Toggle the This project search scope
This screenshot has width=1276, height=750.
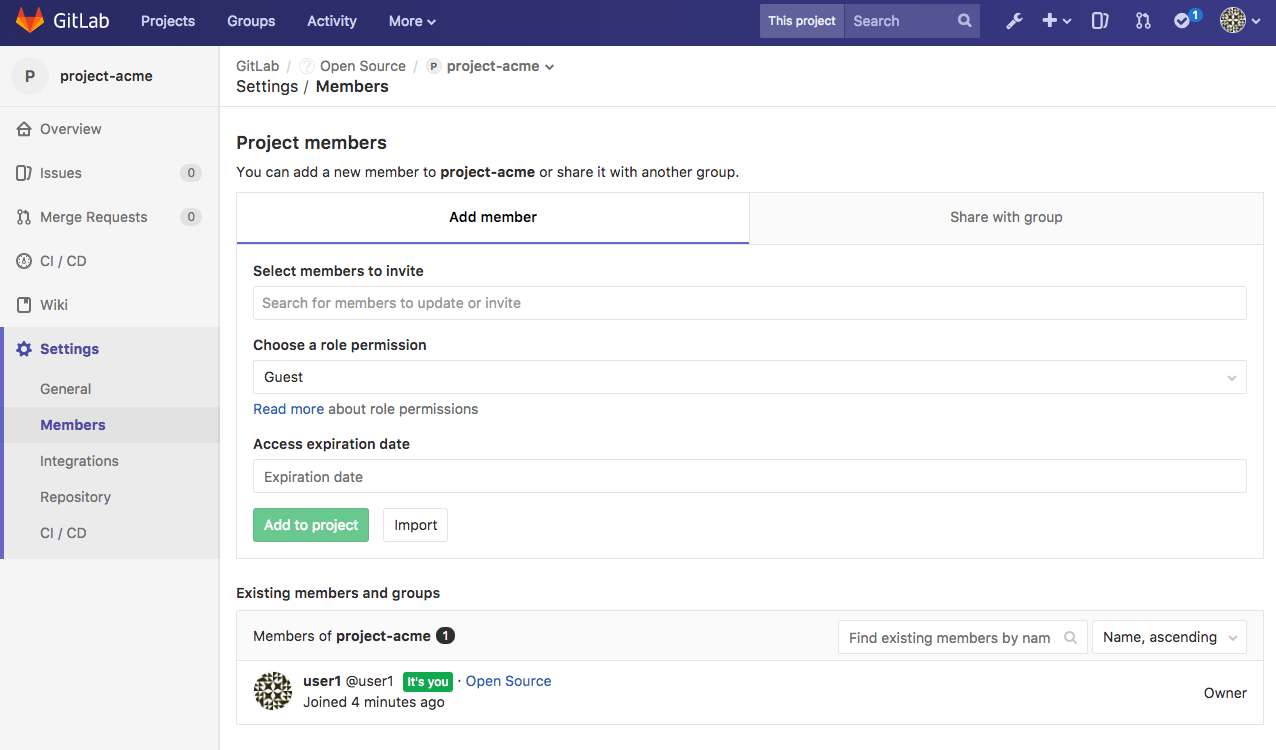[801, 20]
